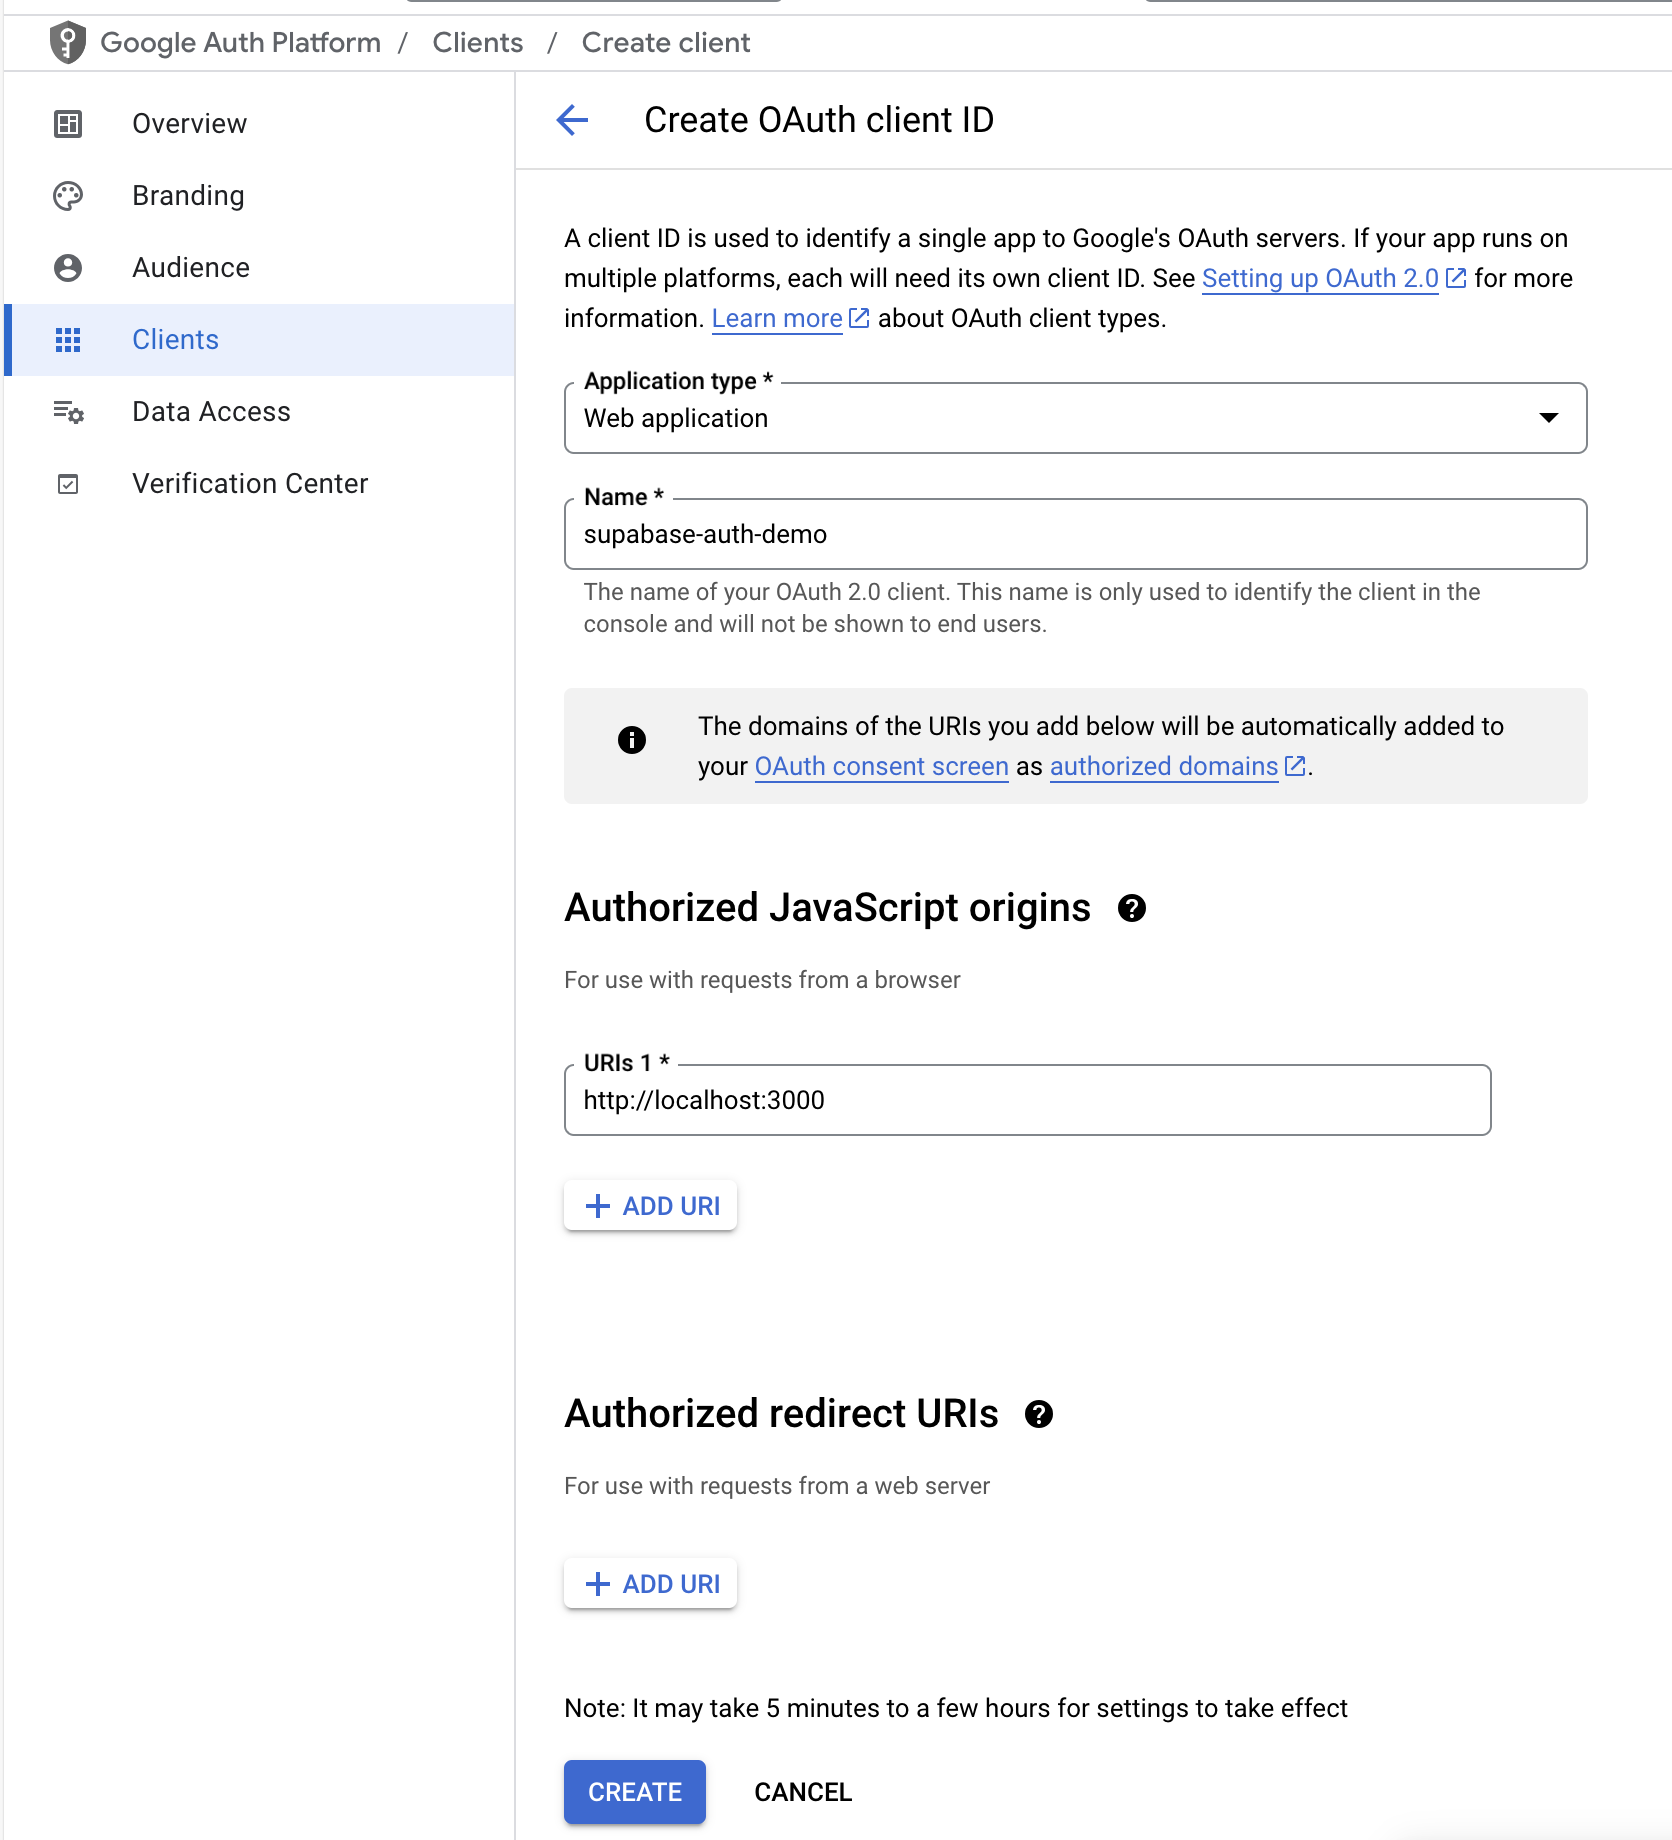
Task: Add URI under Authorized redirect URIs
Action: tap(651, 1584)
